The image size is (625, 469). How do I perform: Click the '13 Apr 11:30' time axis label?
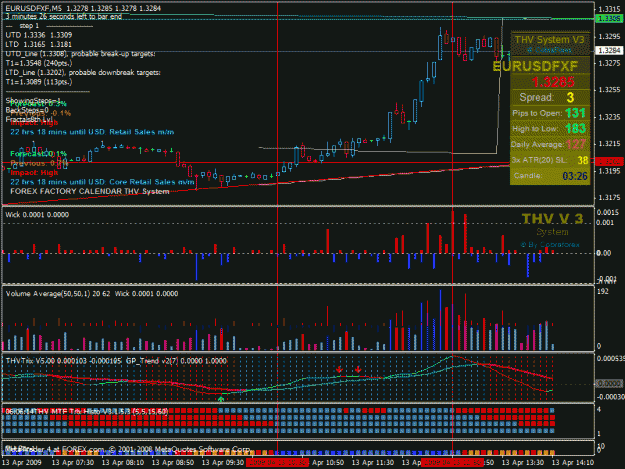(x=373, y=463)
